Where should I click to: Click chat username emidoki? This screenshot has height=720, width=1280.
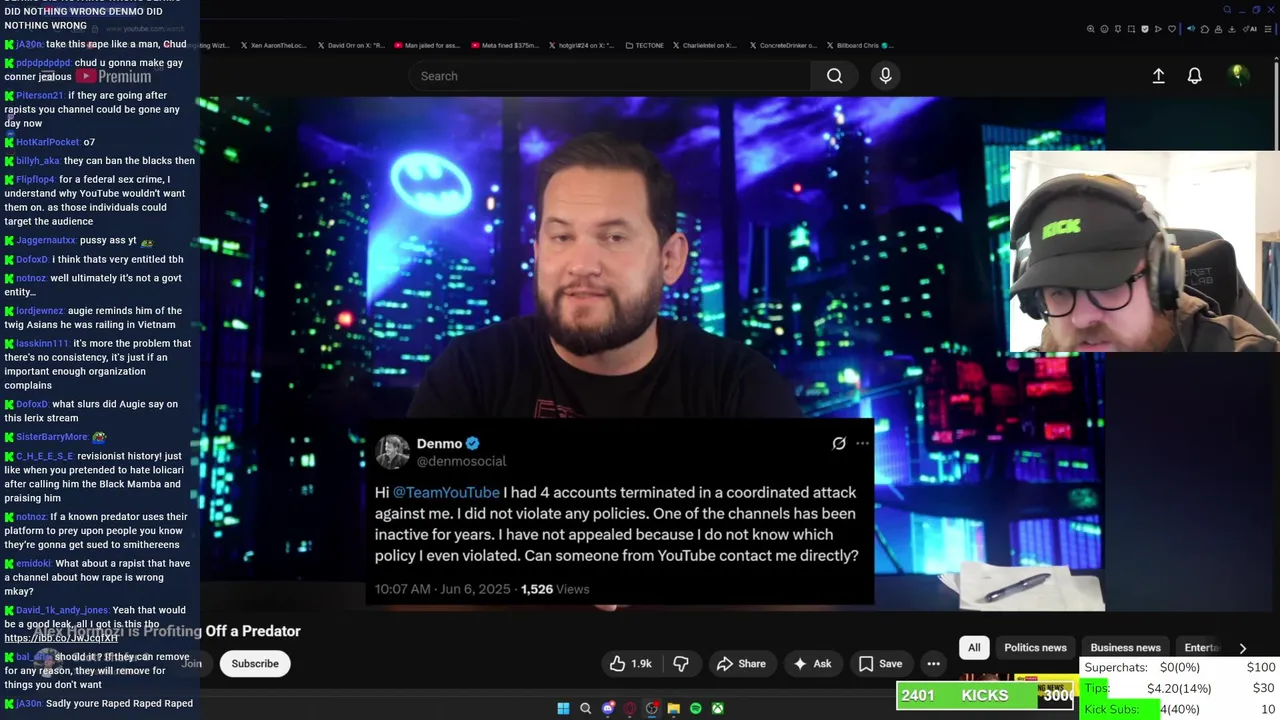pos(33,563)
